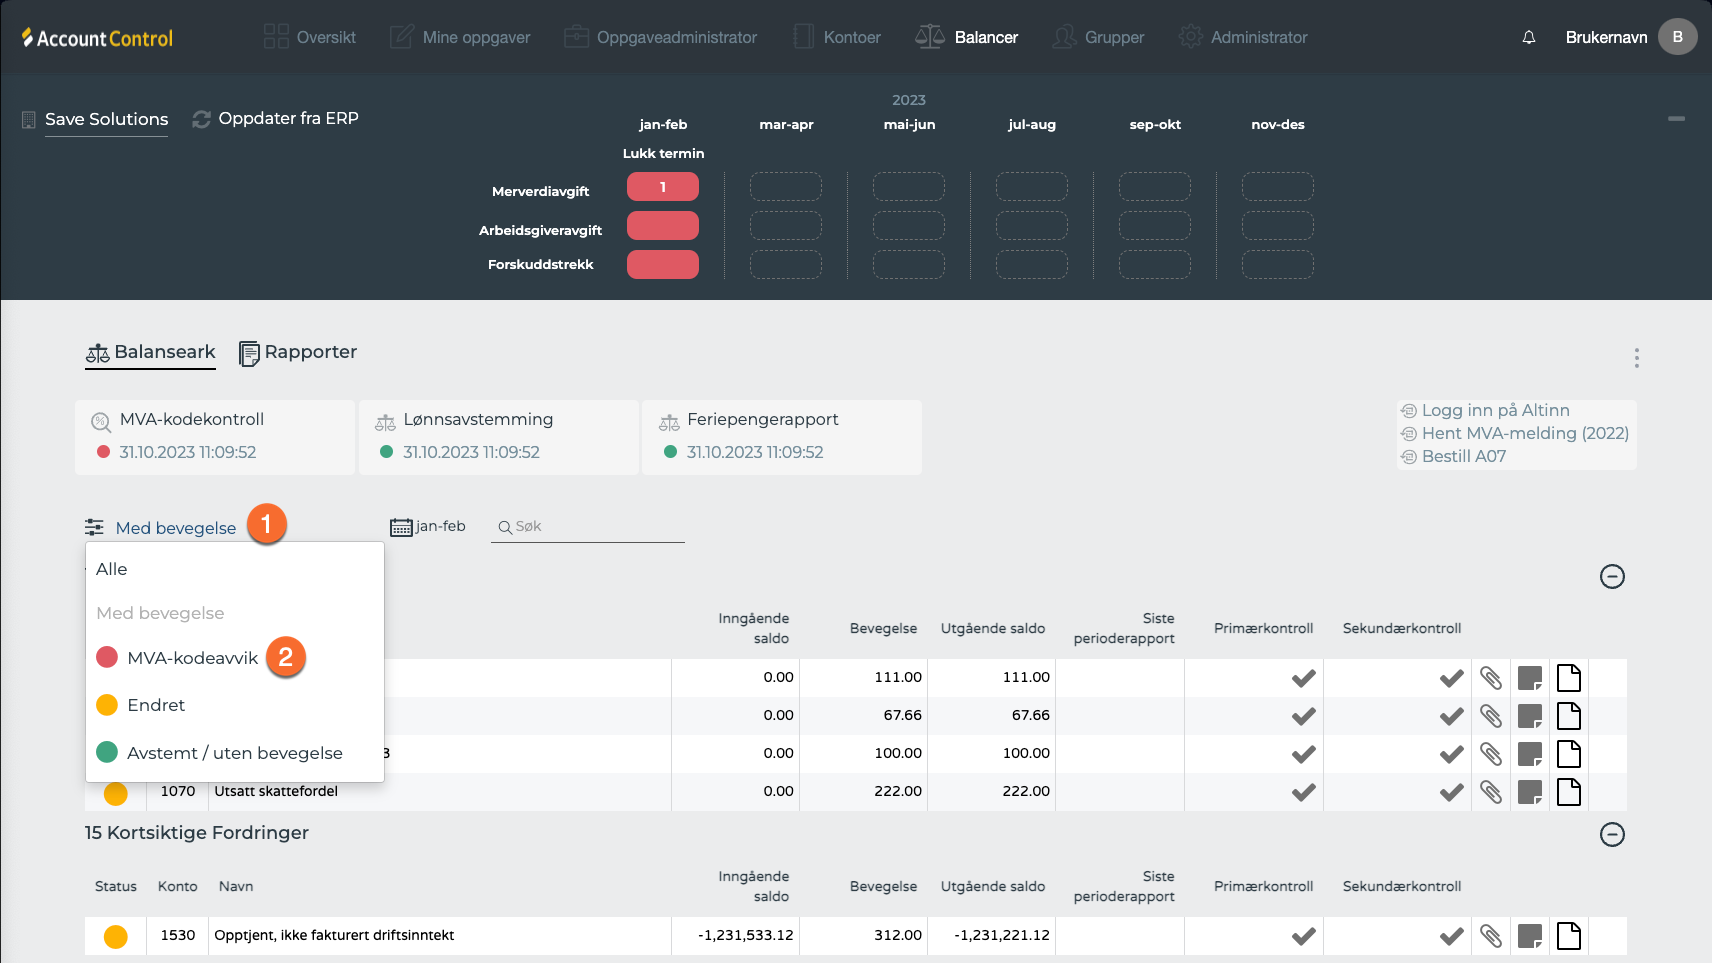
Task: Click Logg inn på Altinn link
Action: point(1495,410)
